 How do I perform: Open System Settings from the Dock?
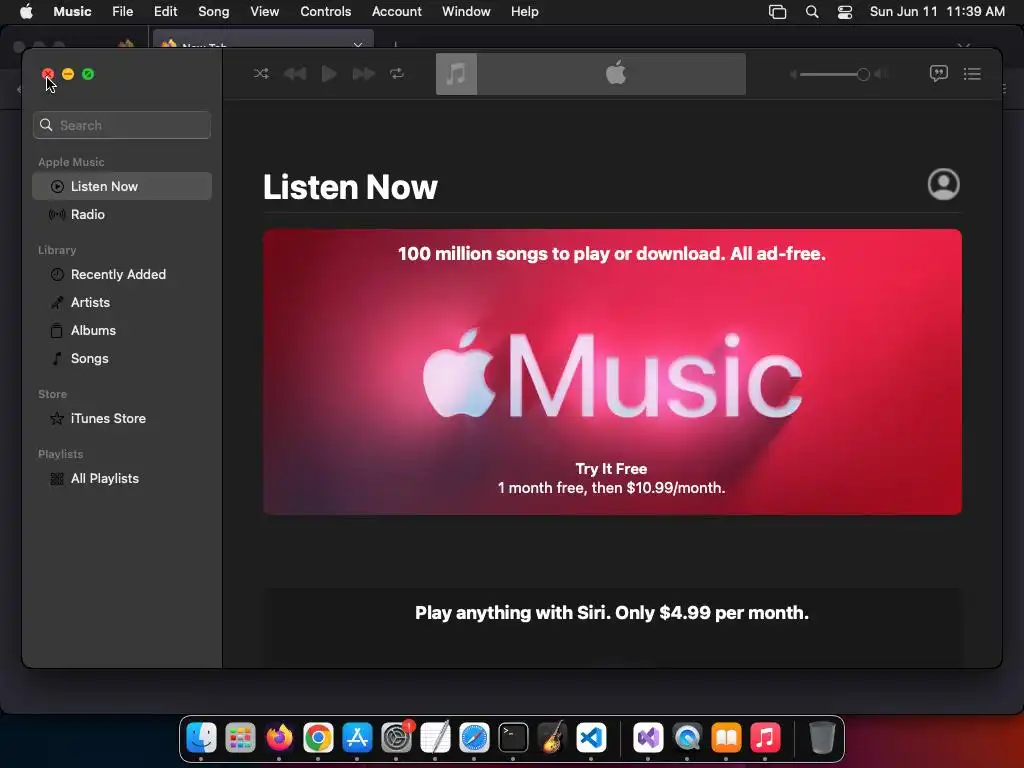[x=396, y=738]
